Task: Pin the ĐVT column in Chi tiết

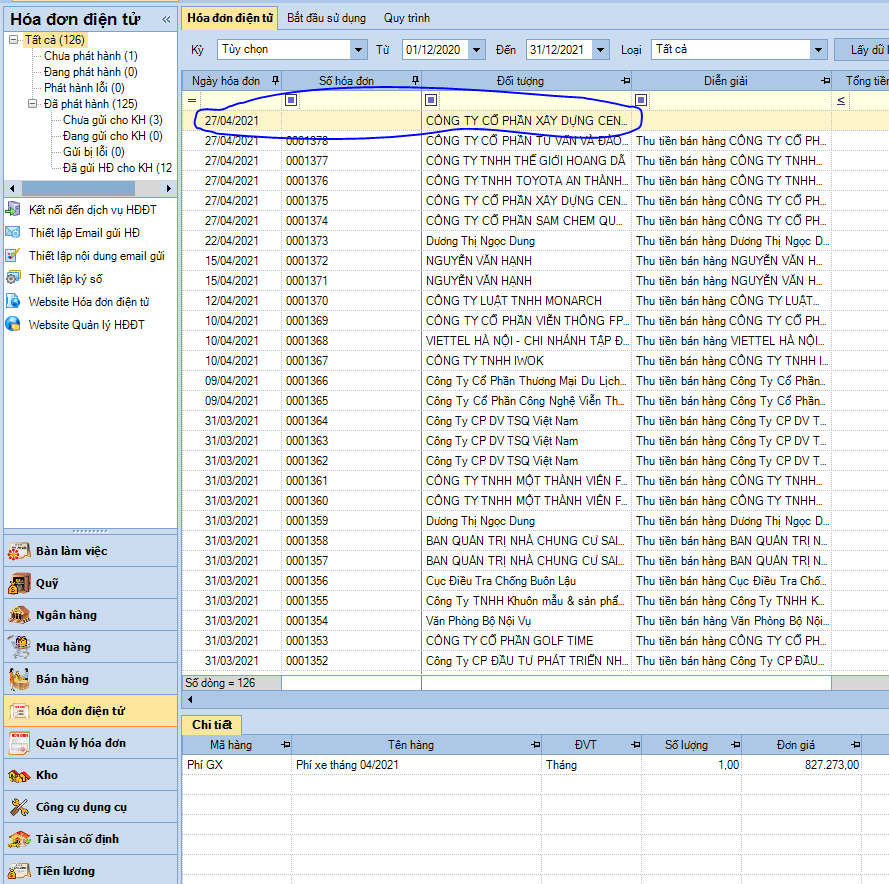Action: (x=636, y=745)
